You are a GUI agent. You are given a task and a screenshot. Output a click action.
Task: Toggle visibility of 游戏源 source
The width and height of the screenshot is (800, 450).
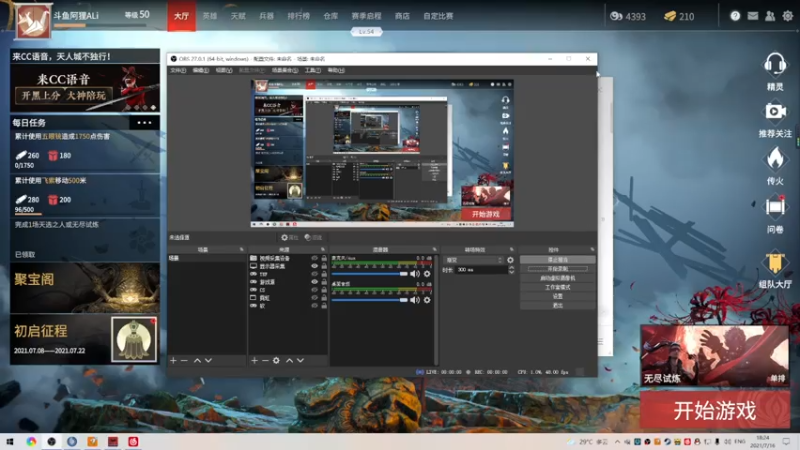tap(314, 282)
